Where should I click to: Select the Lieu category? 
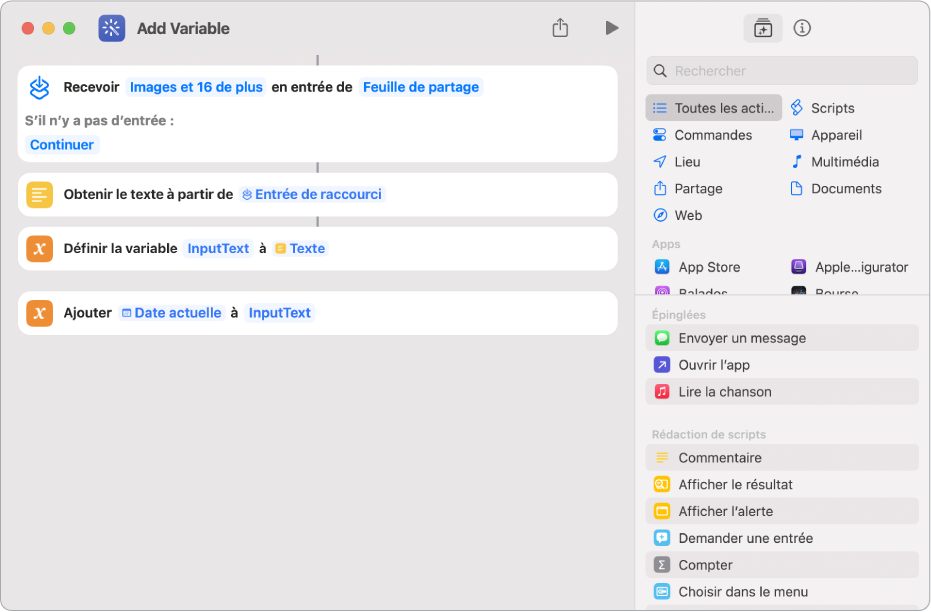(x=677, y=161)
